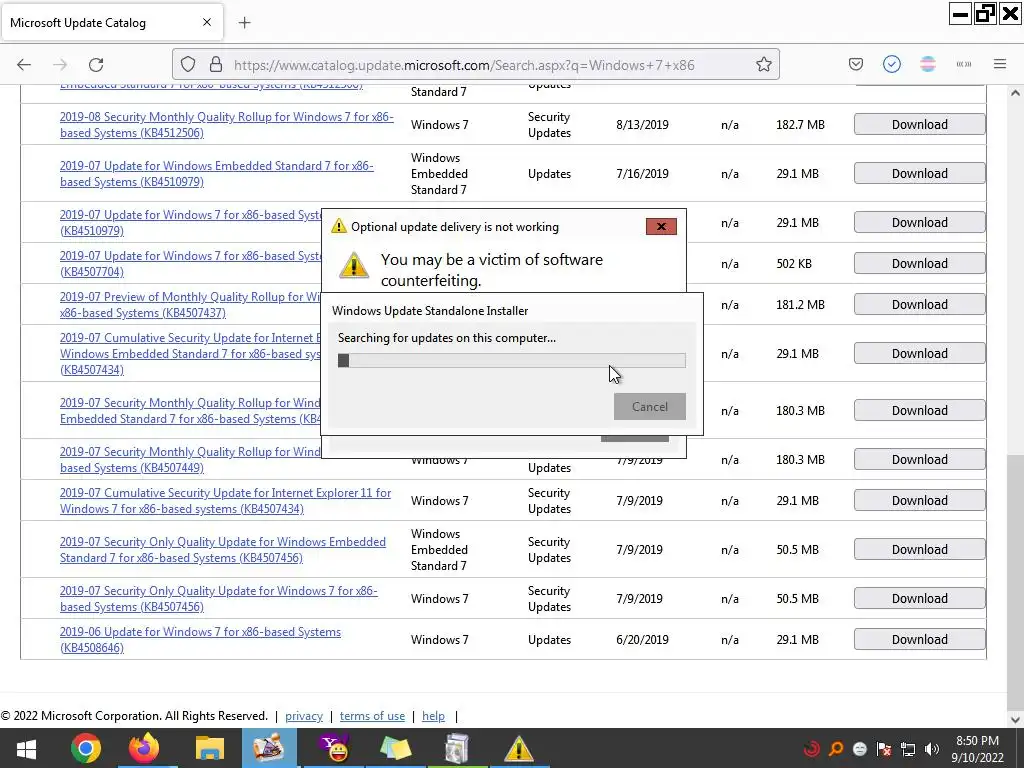Click the scrollbar up arrow
The image size is (1024, 768).
tap(1015, 93)
